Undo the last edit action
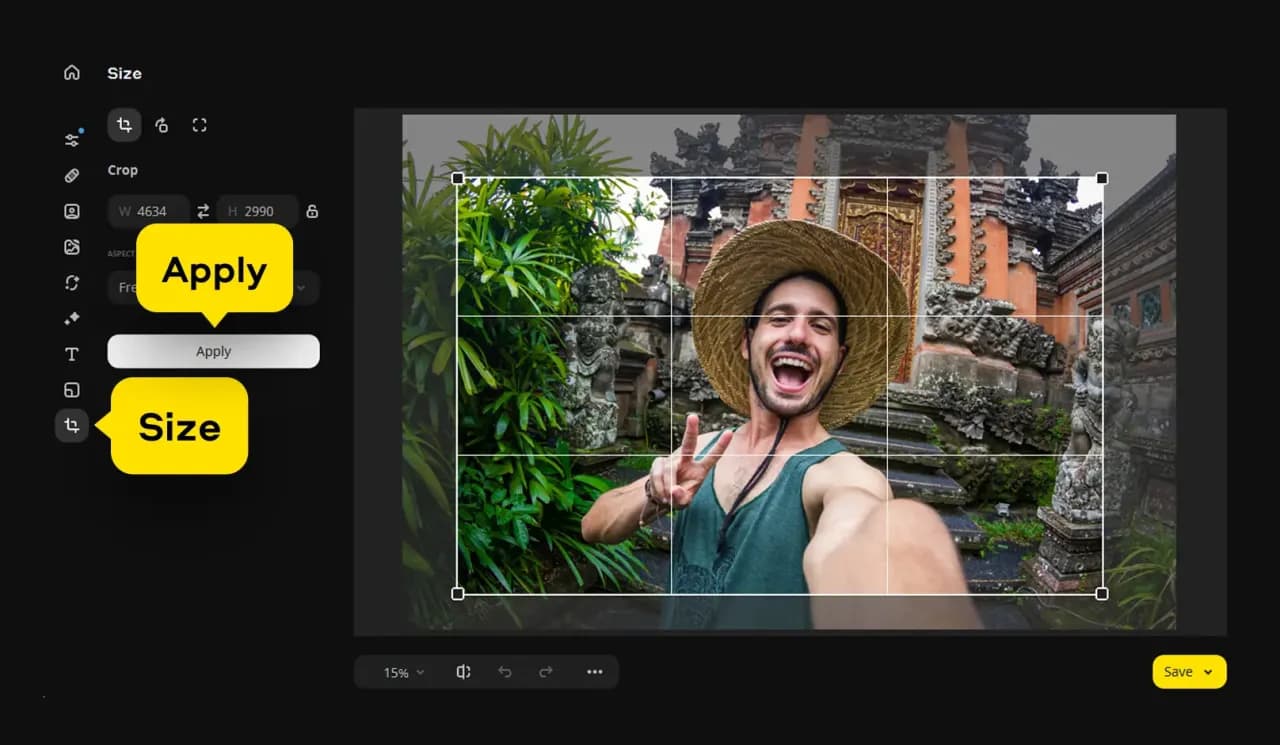The height and width of the screenshot is (745, 1280). tap(505, 672)
